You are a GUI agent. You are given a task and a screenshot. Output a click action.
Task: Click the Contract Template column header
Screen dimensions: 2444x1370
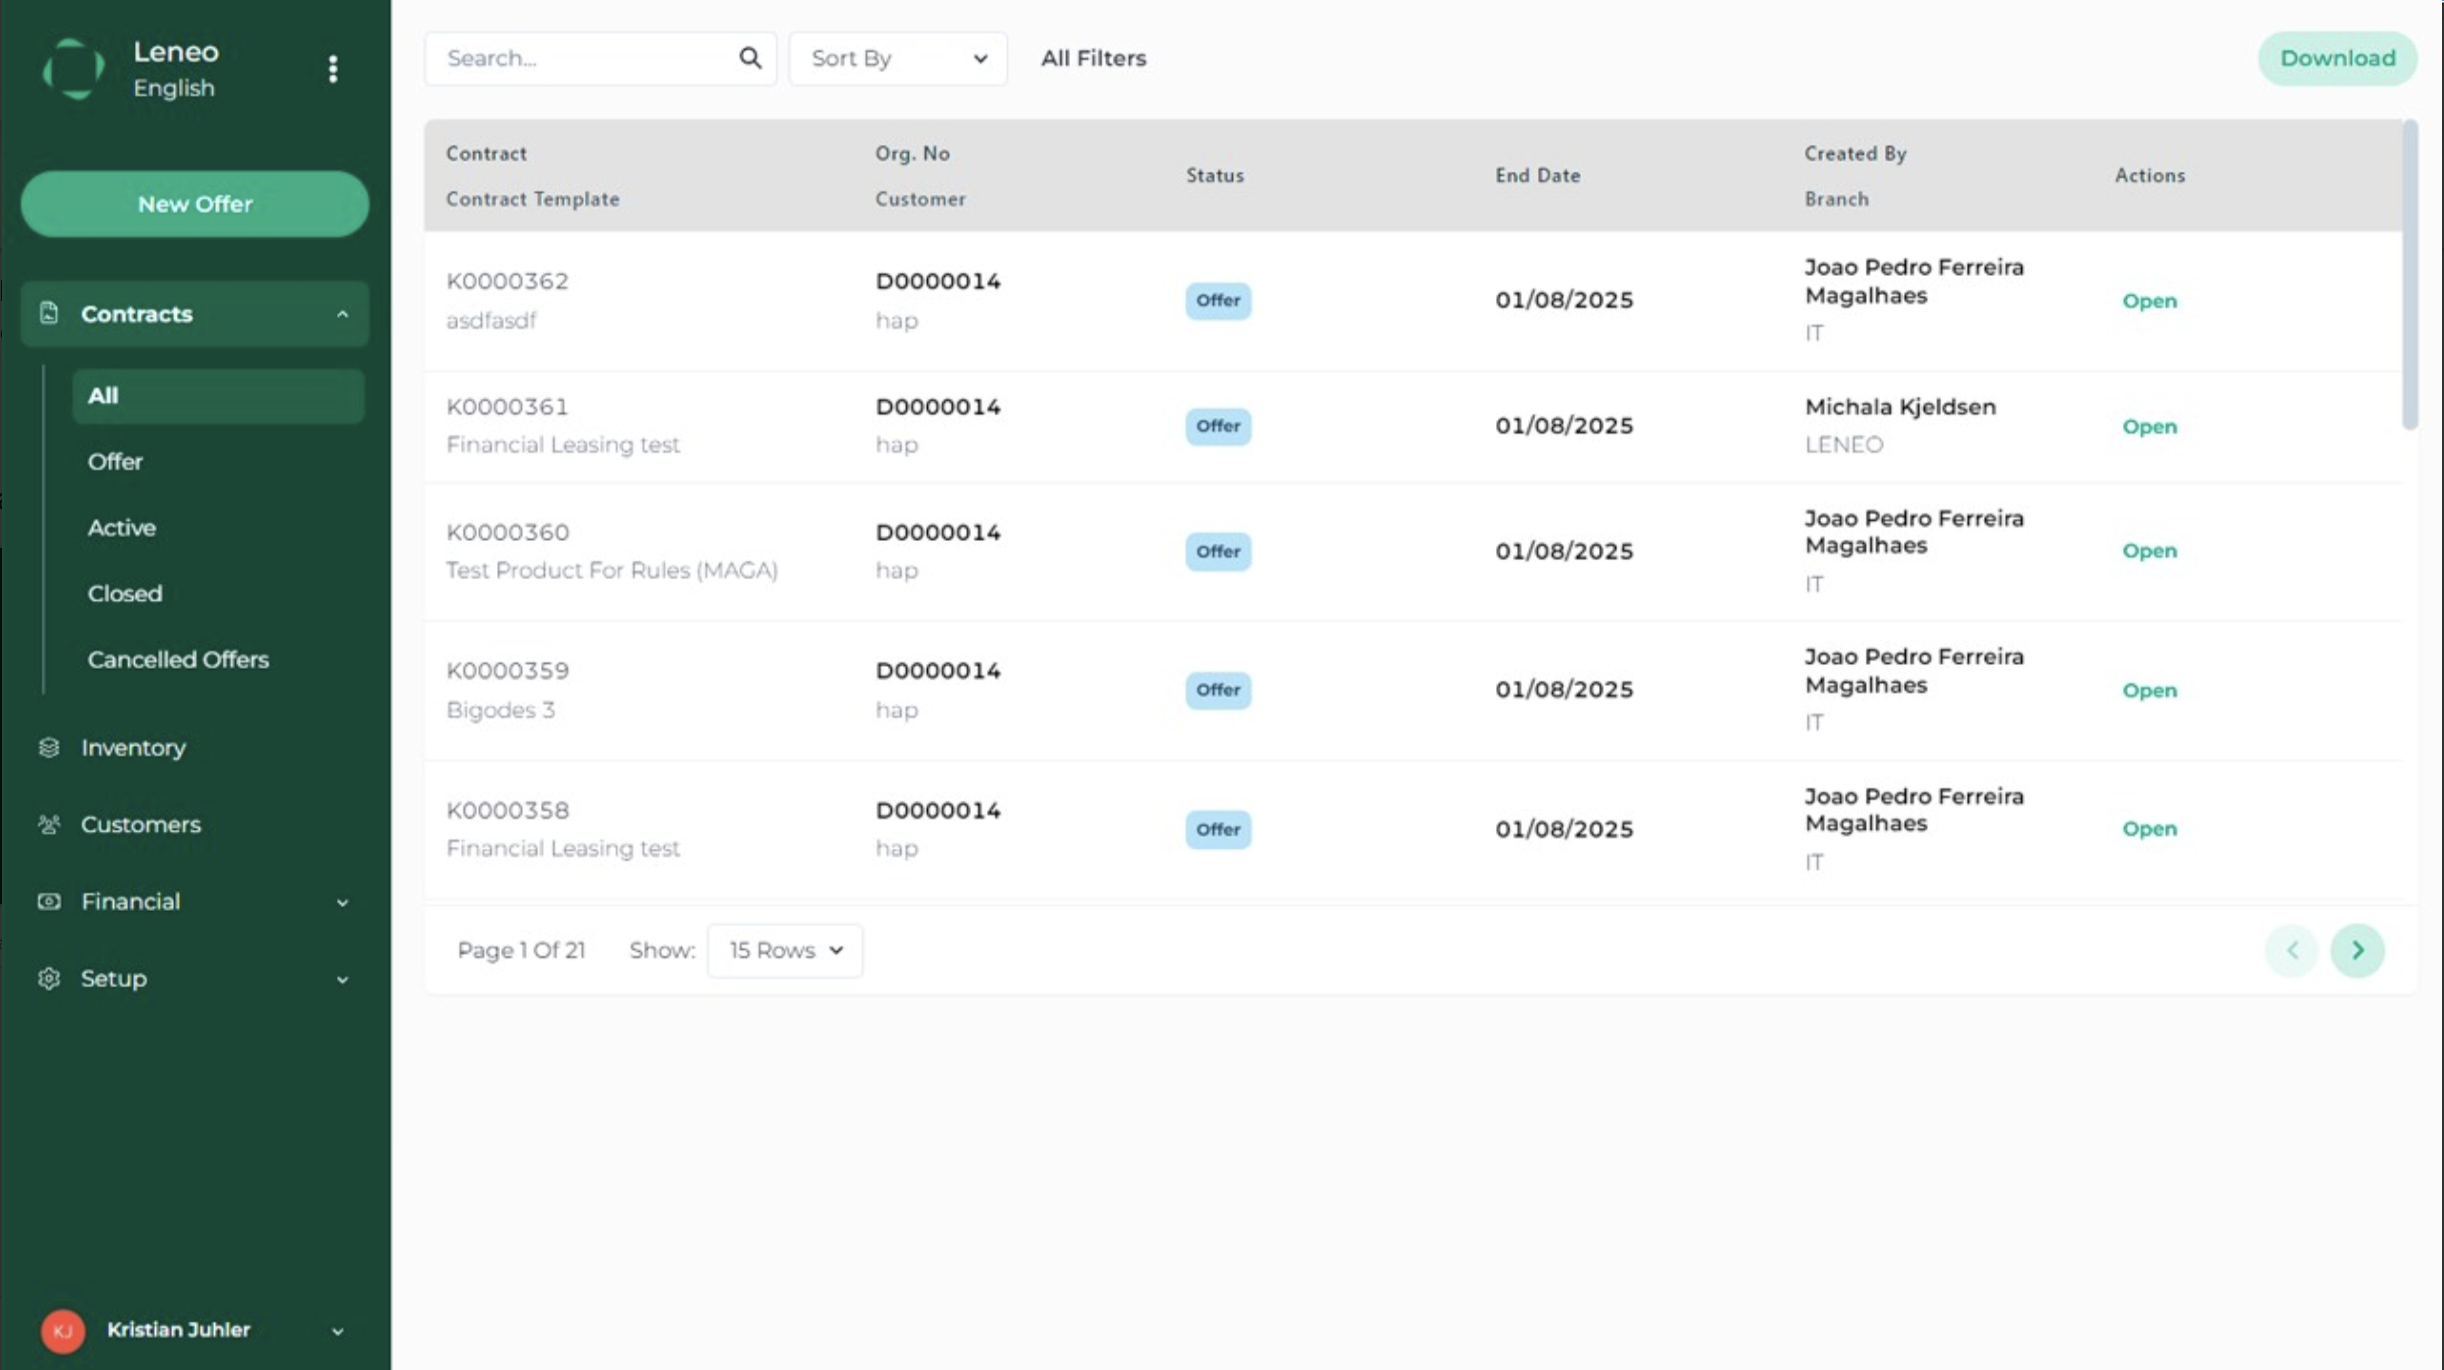pyautogui.click(x=533, y=199)
